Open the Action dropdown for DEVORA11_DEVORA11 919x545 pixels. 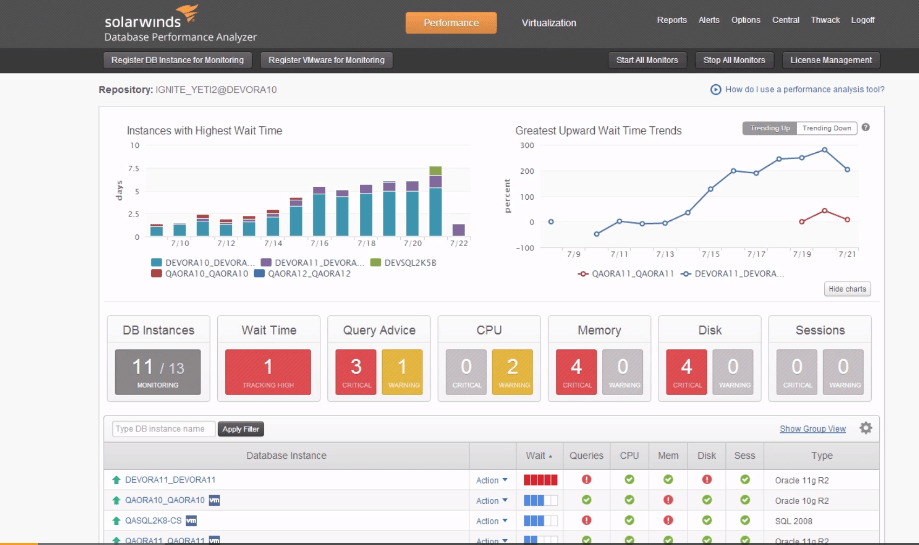(x=491, y=480)
